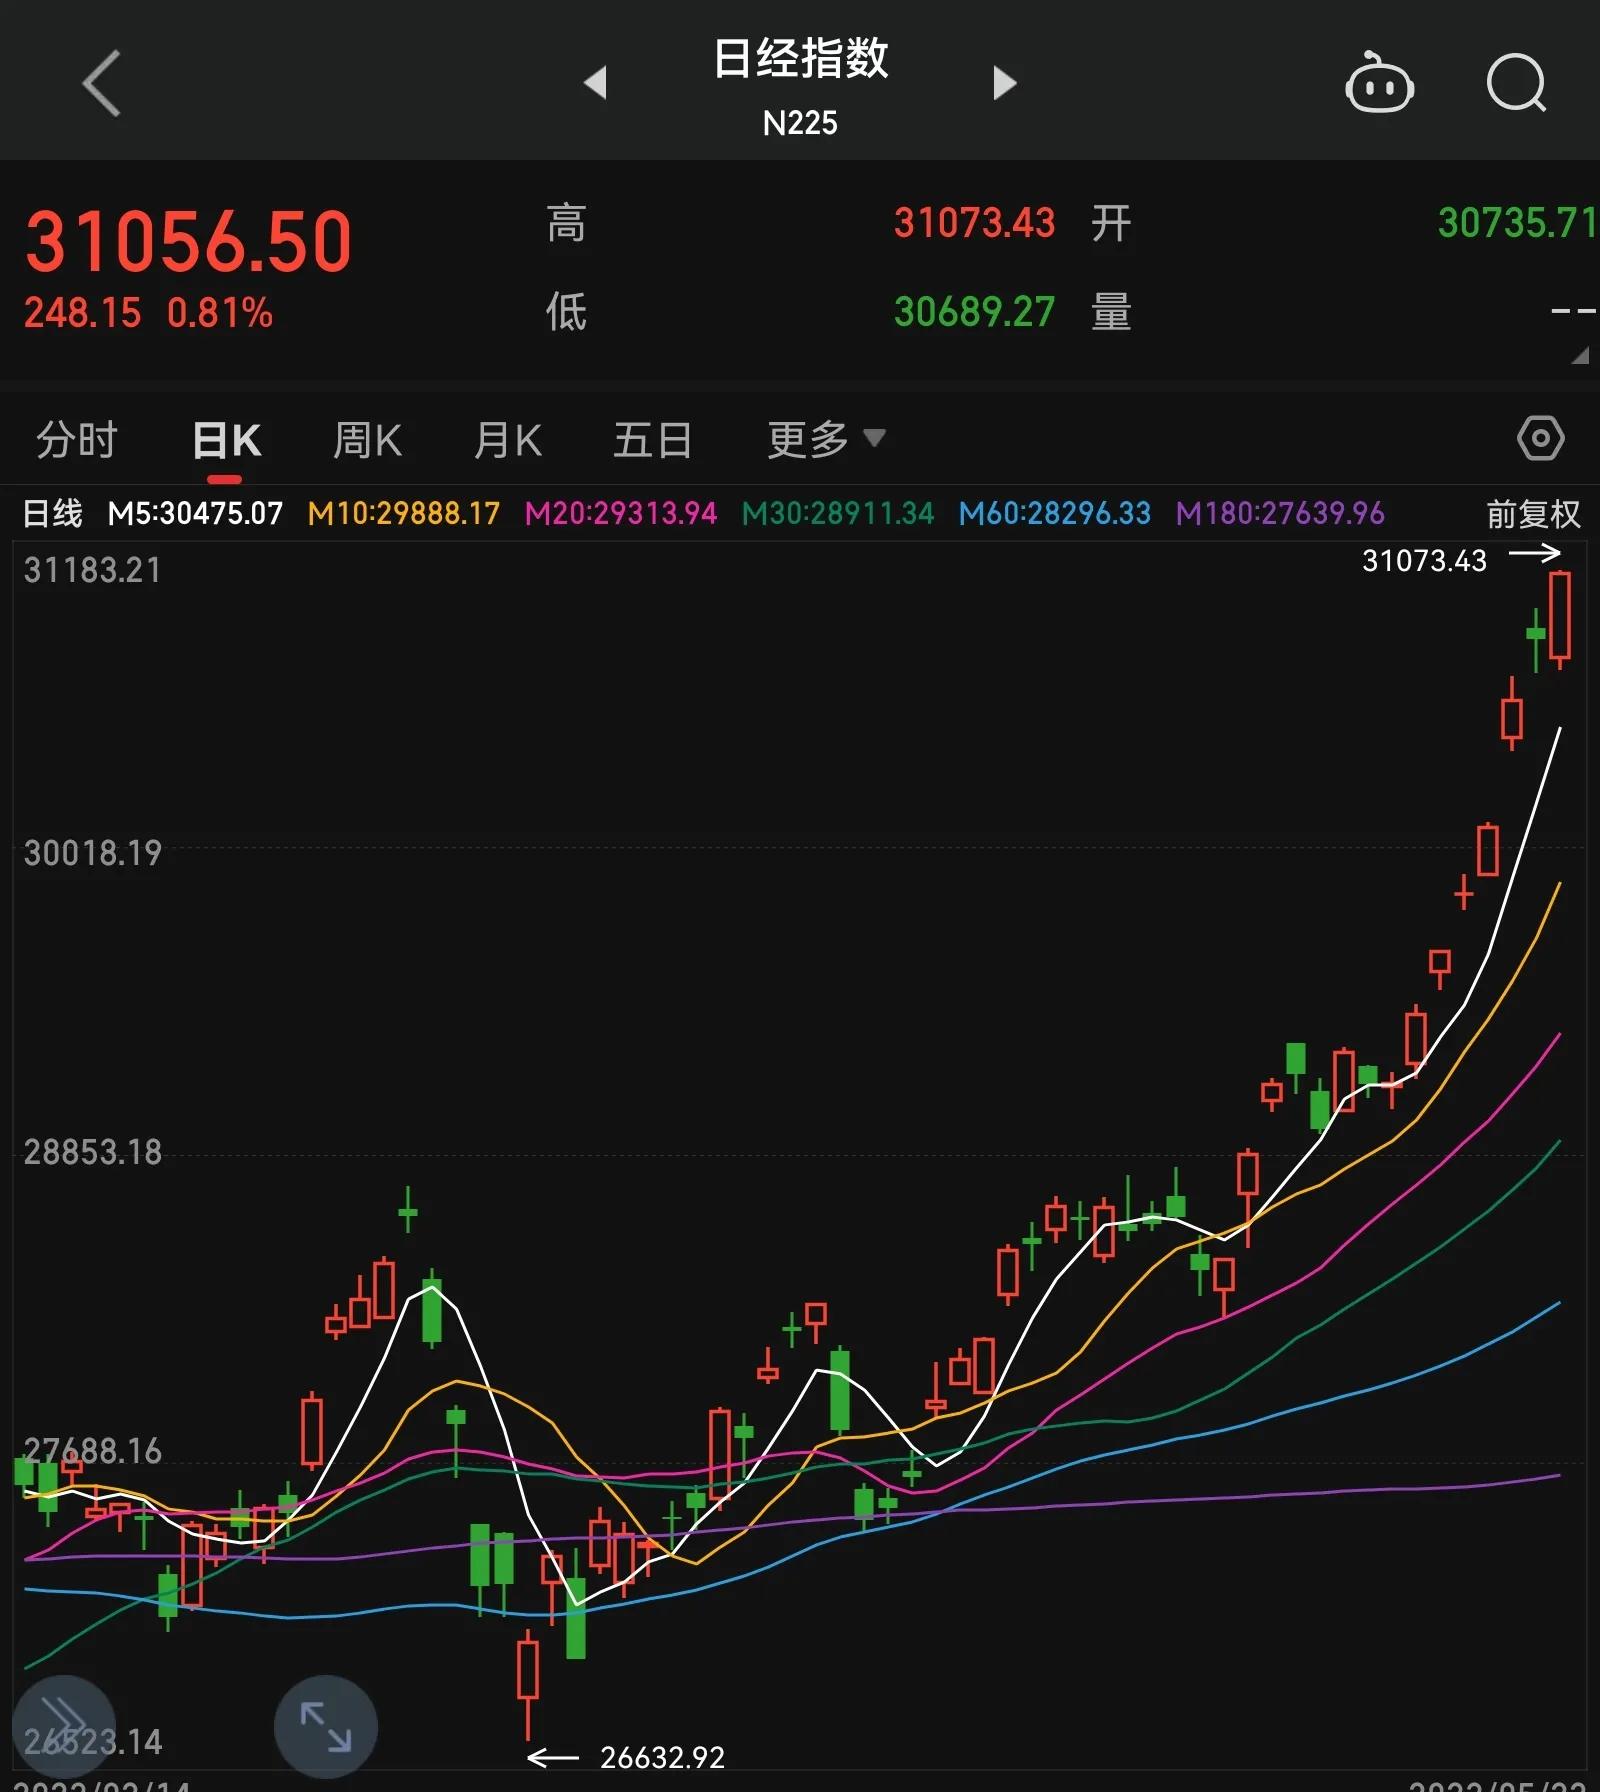1600x1792 pixels.
Task: Tap the low price value 30689.27
Action: 973,312
